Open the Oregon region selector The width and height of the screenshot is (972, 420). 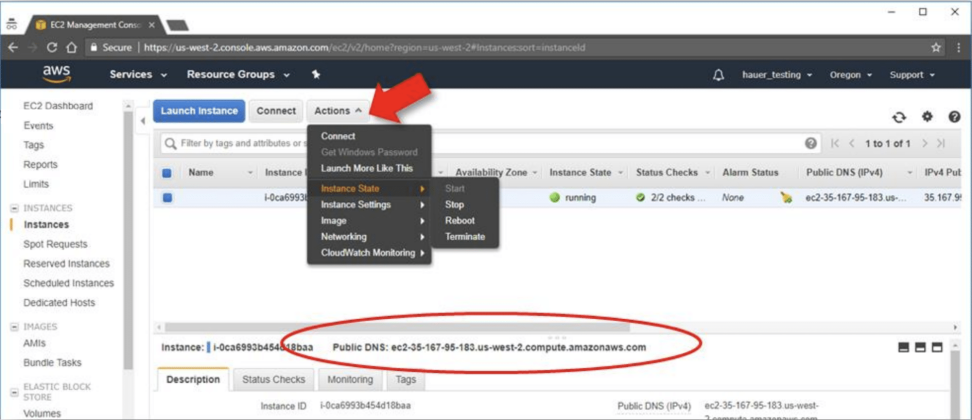850,75
